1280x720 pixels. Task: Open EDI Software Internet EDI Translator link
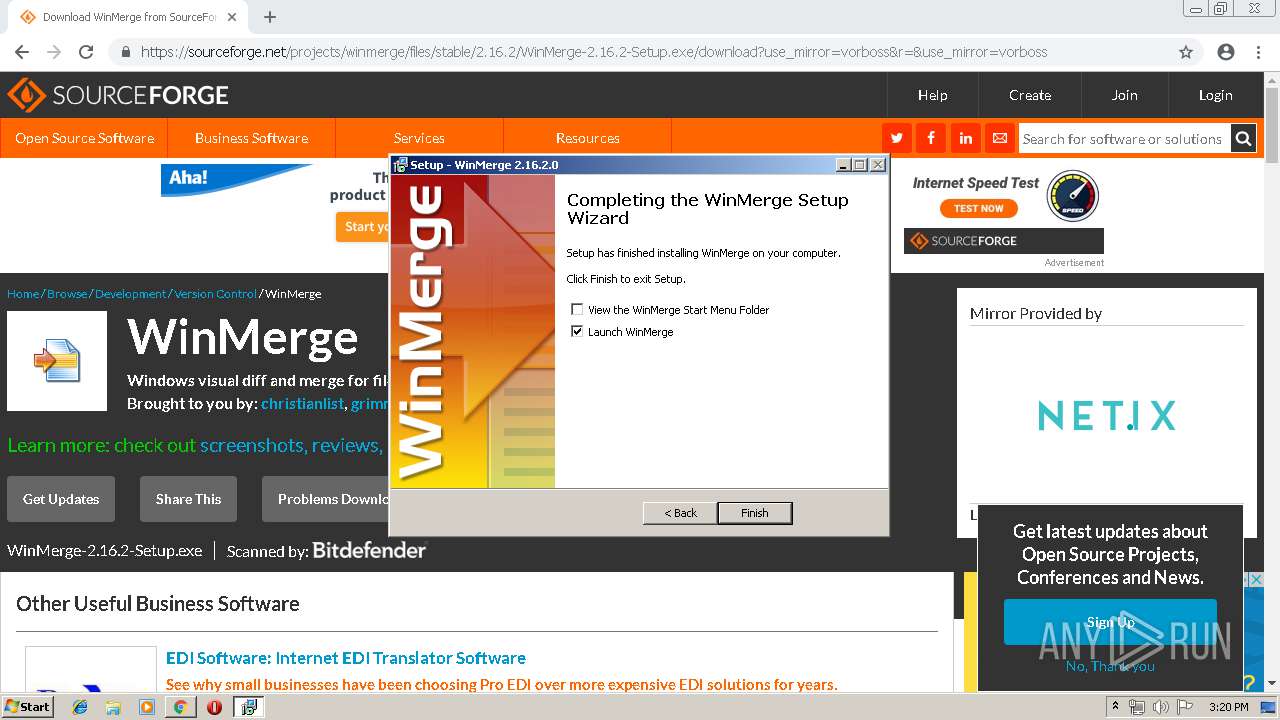[346, 658]
